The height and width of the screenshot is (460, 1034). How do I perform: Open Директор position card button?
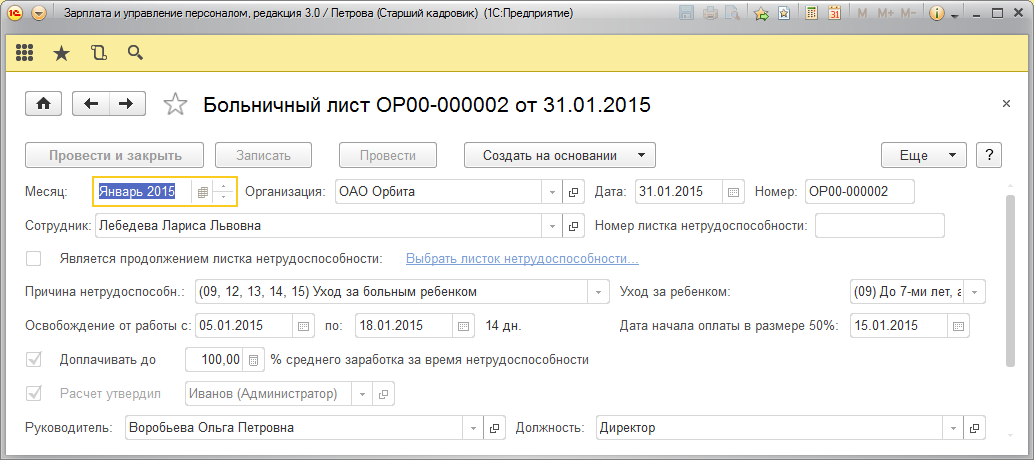(975, 428)
